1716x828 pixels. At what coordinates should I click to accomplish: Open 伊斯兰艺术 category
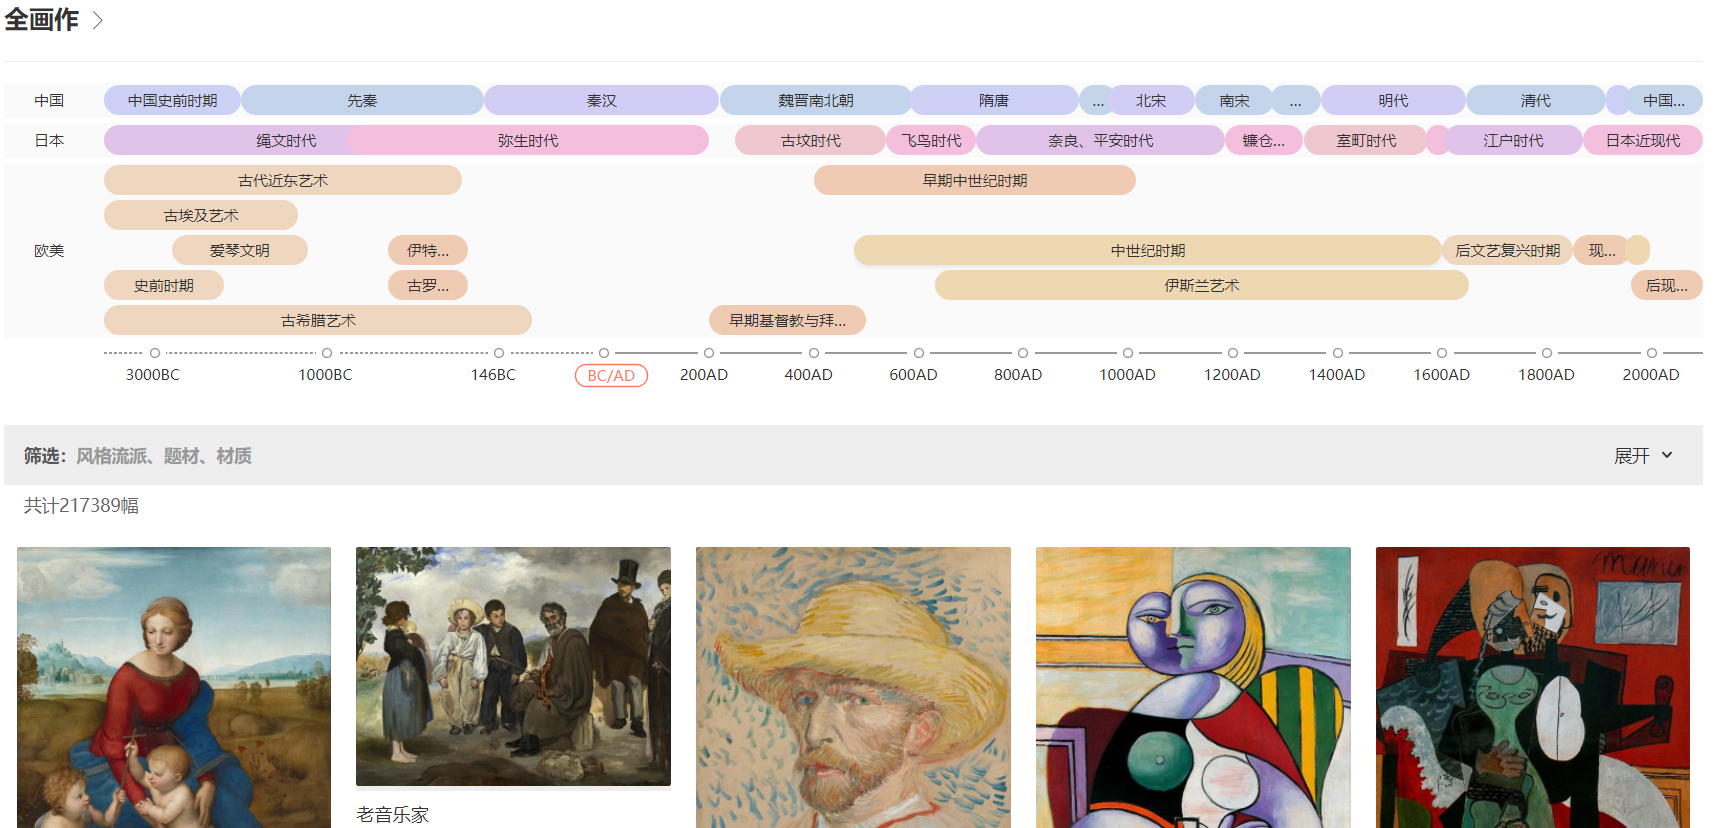coord(1202,285)
